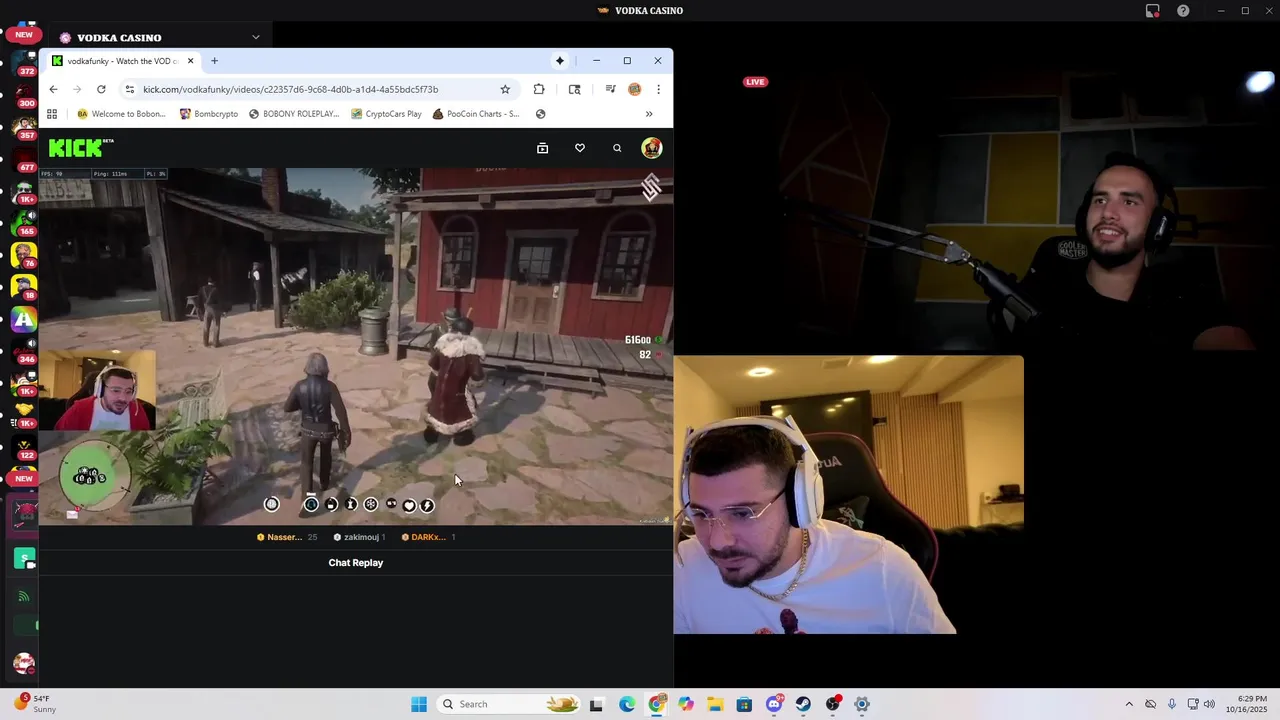The width and height of the screenshot is (1280, 720).
Task: Open Microsoft Edge from the taskbar
Action: tap(627, 704)
